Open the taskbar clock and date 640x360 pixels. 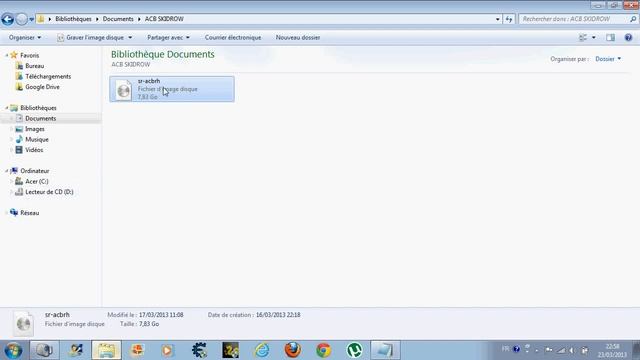tap(612, 351)
